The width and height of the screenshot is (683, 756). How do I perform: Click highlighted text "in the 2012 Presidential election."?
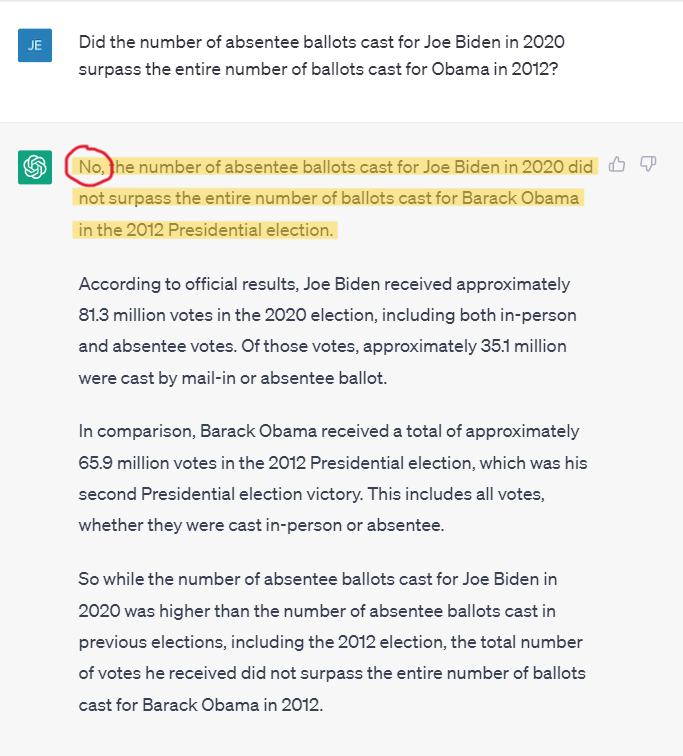[x=205, y=230]
